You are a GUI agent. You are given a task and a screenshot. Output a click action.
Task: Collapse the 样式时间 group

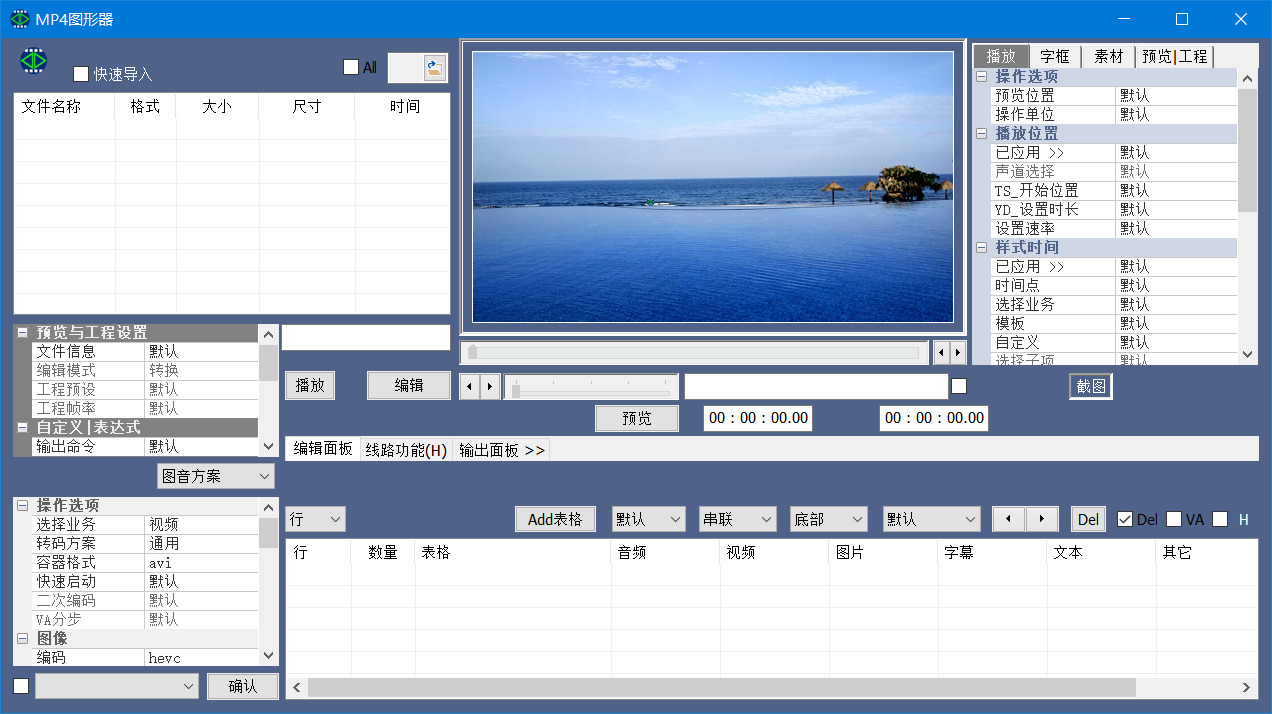pyautogui.click(x=982, y=248)
